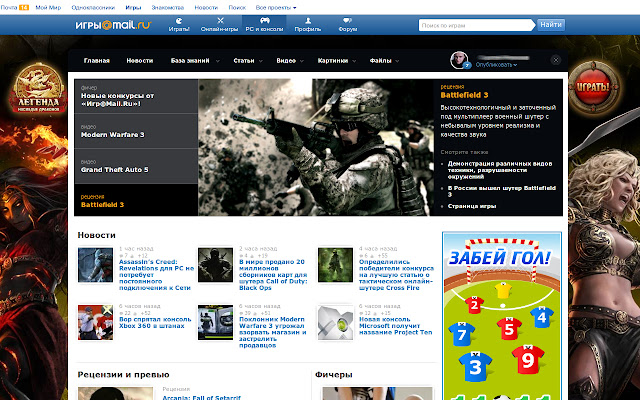Screen dimensions: 640x400
Task: Expand the База знаний menu
Action: [x=195, y=60]
